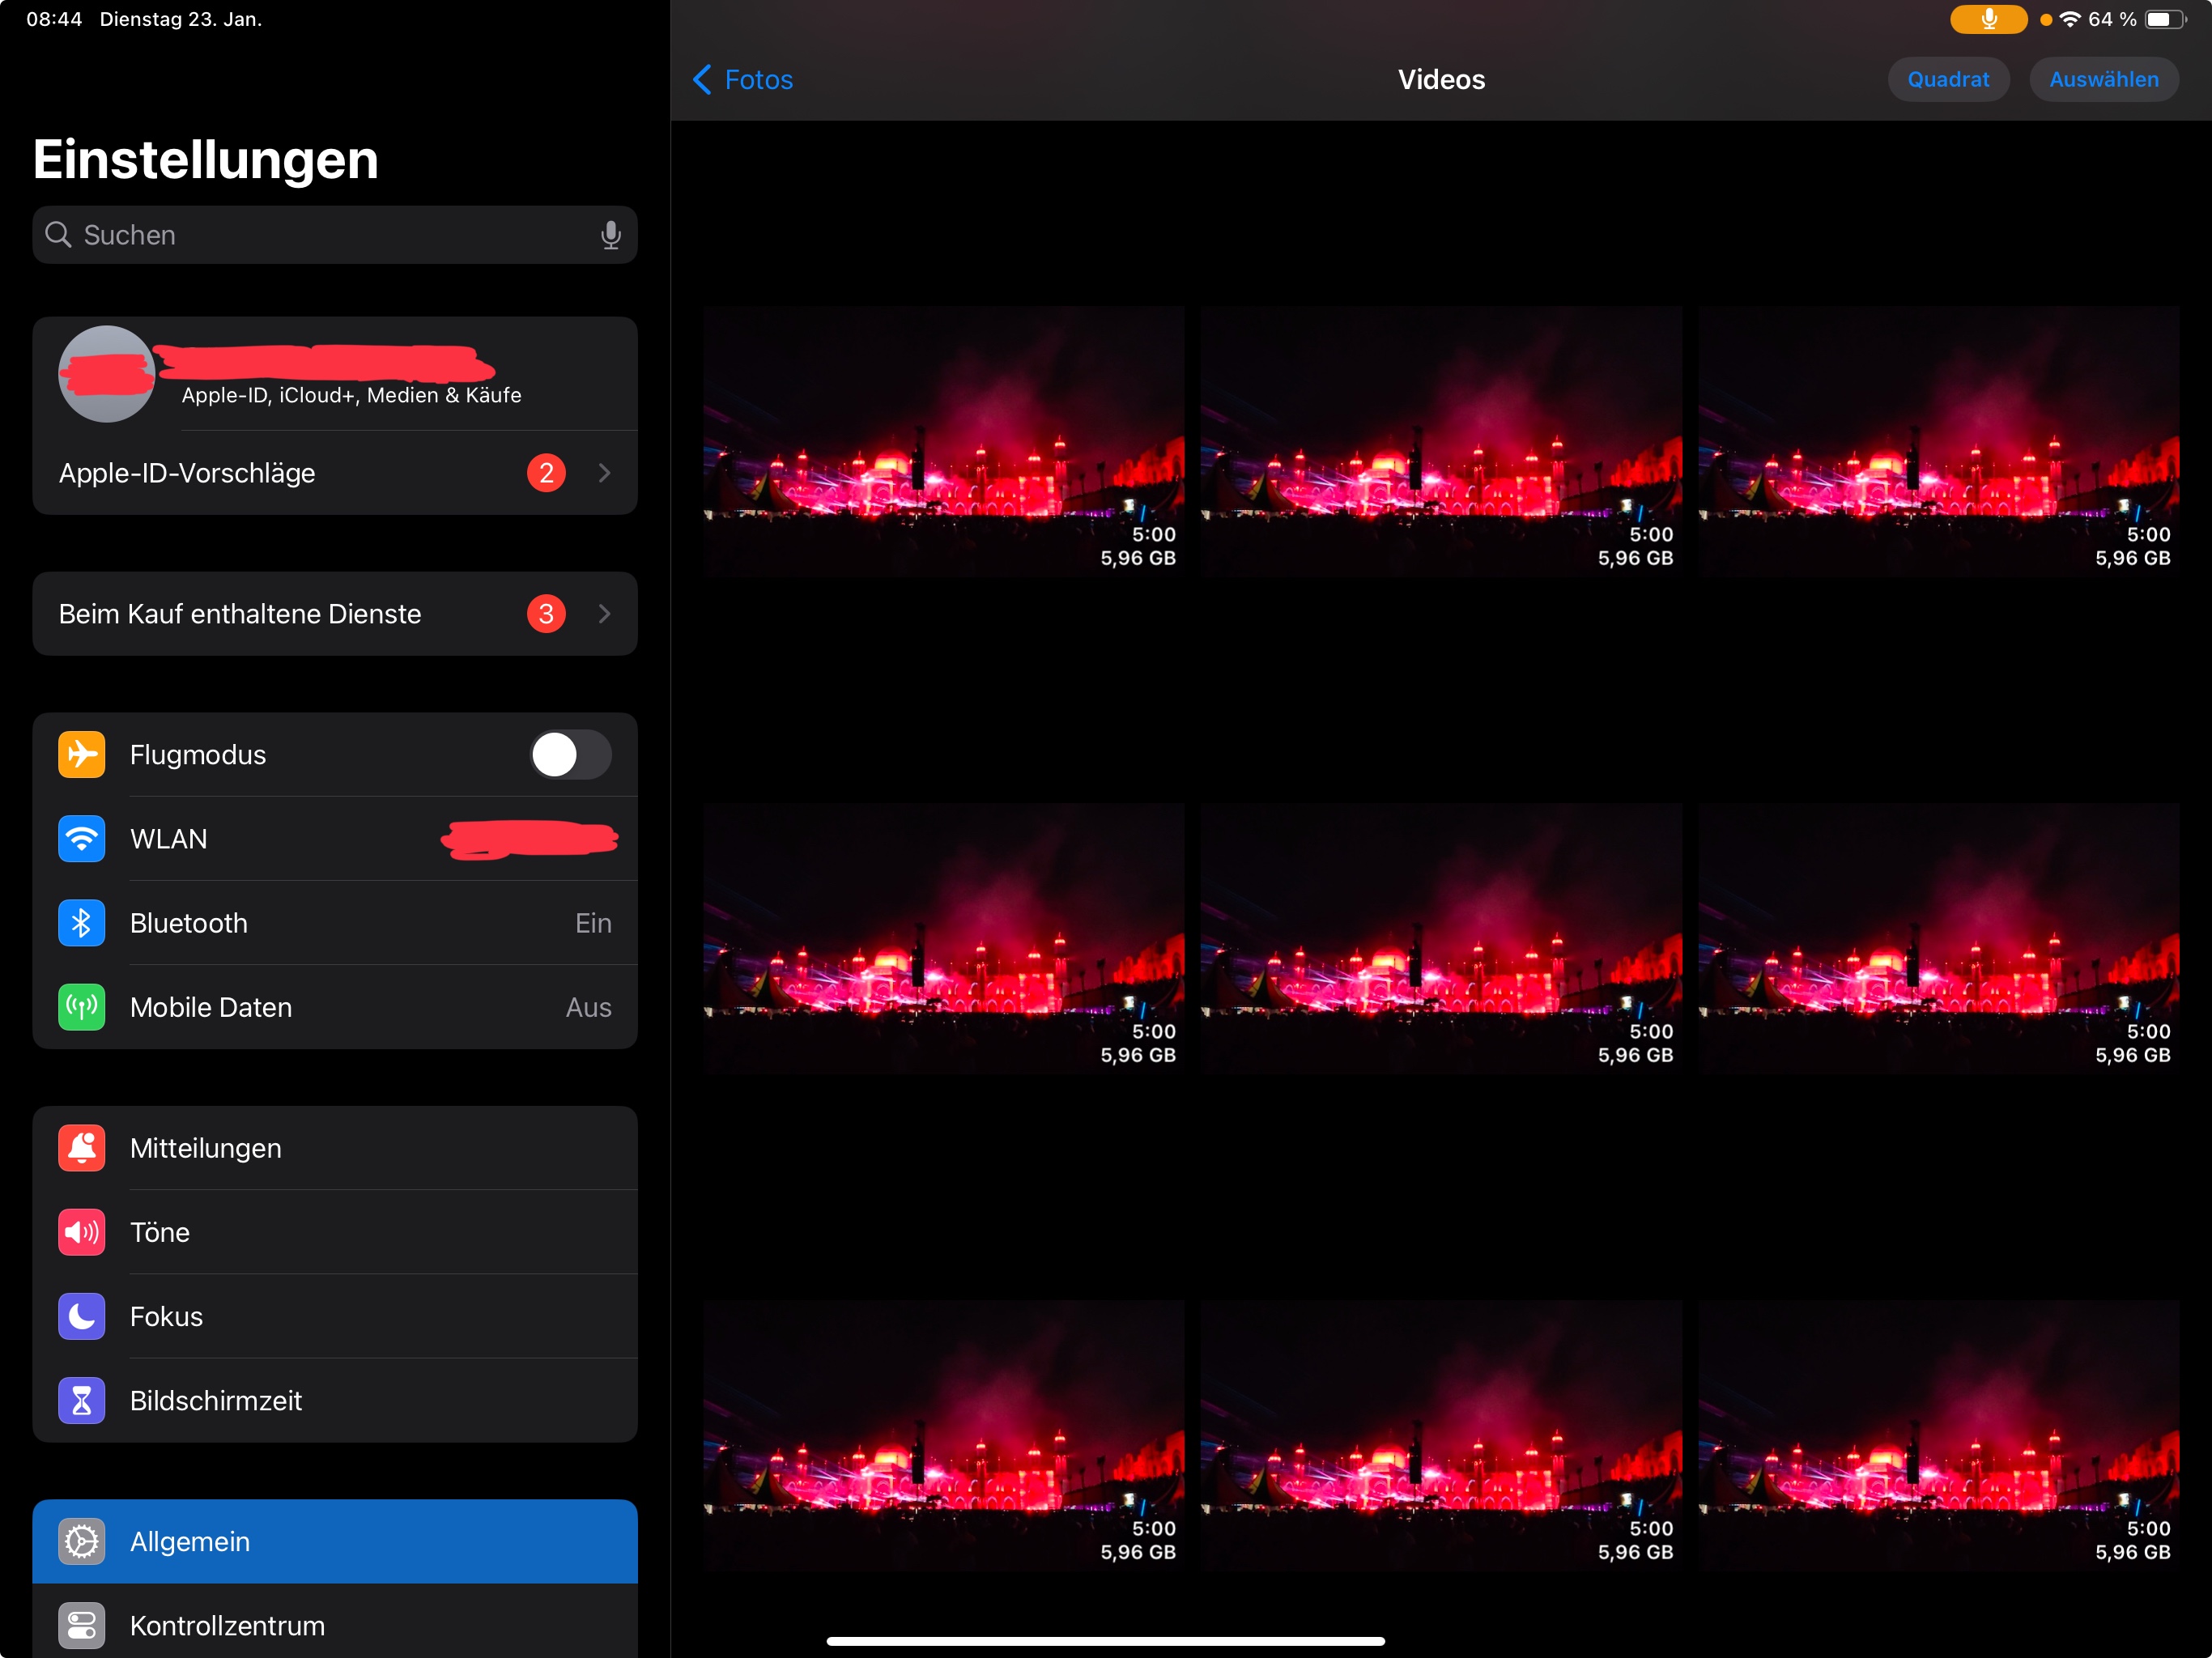The image size is (2212, 1658).
Task: Tap microphone dictation icon in search field
Action: point(610,235)
